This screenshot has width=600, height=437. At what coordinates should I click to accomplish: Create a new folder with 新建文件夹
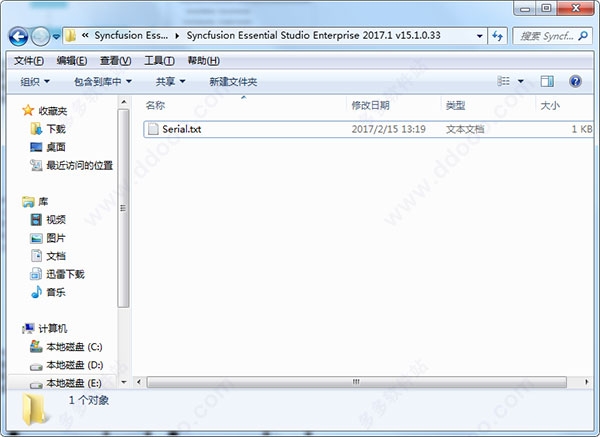point(233,82)
